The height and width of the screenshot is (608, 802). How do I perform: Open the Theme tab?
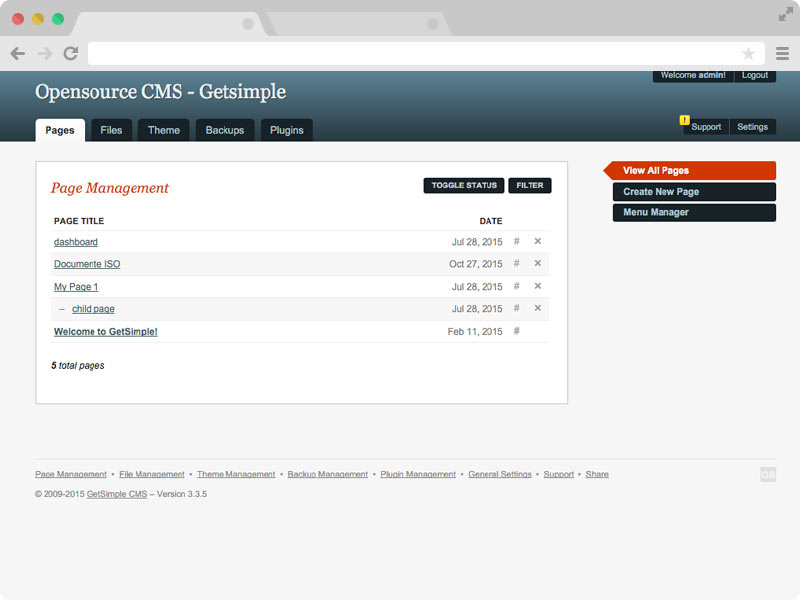point(164,130)
